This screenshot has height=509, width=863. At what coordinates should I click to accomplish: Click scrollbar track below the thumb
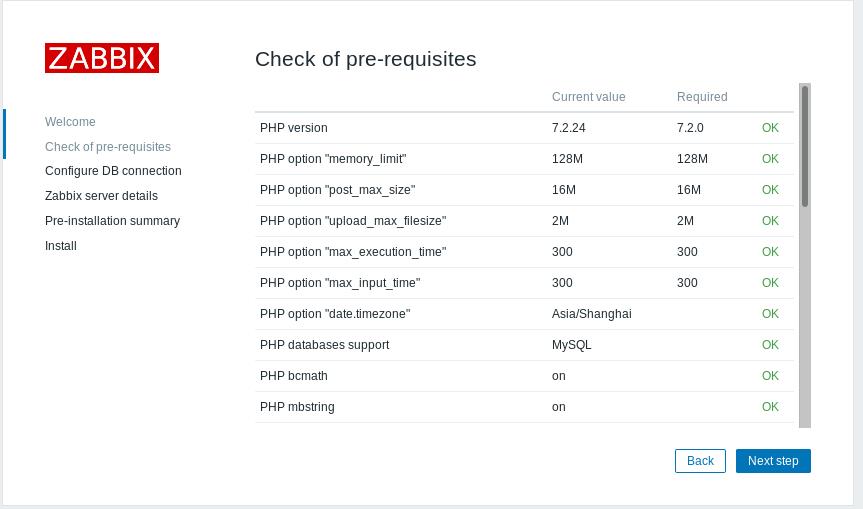[x=805, y=320]
